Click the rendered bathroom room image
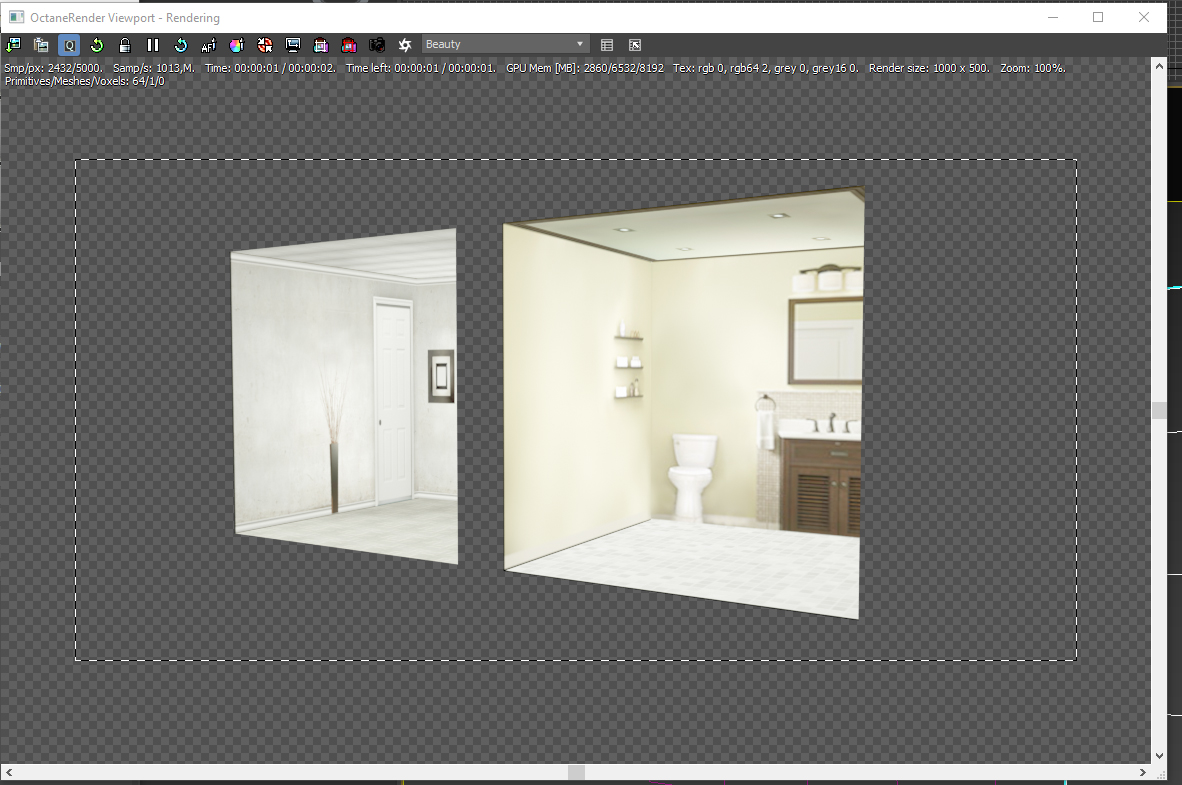This screenshot has width=1182, height=785. tap(683, 403)
